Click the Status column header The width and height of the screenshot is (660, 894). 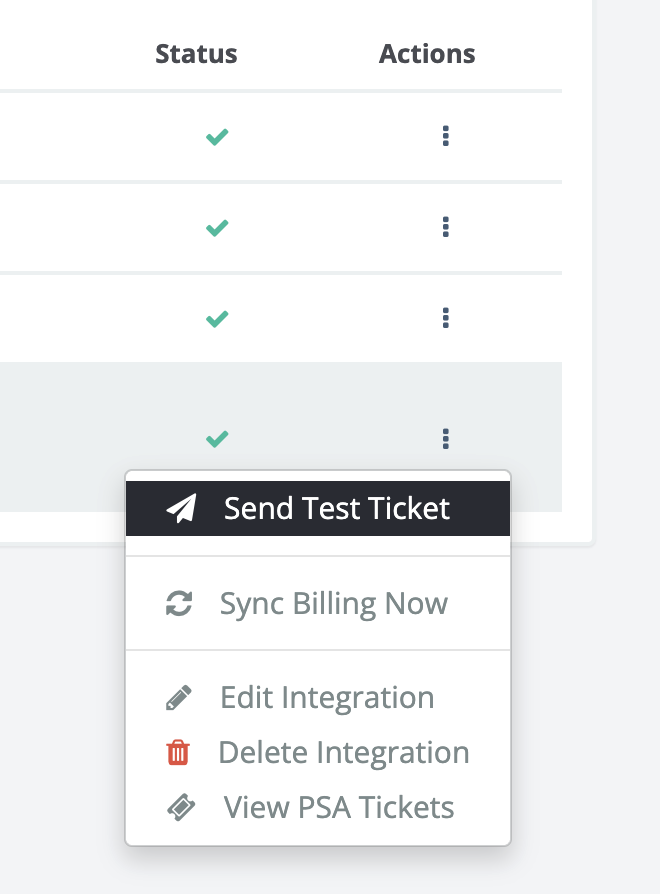click(x=196, y=54)
